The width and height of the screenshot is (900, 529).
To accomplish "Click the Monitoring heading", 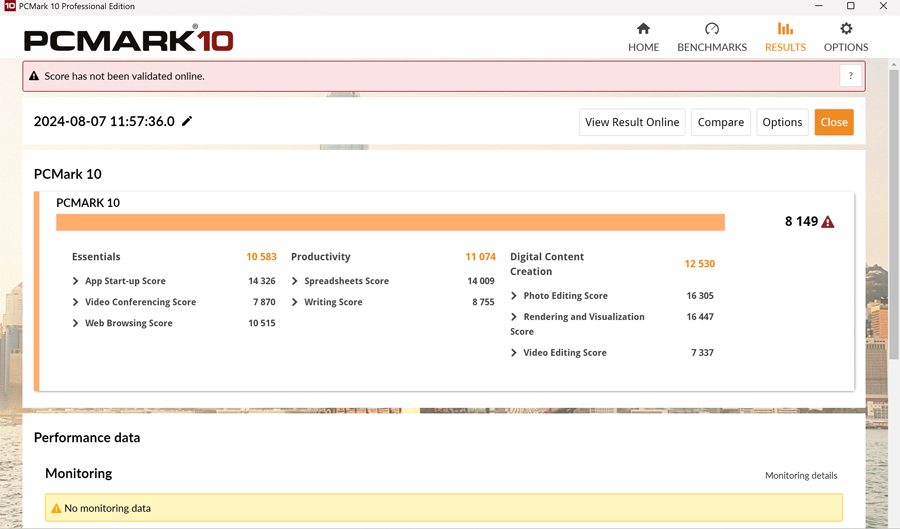I will point(79,473).
